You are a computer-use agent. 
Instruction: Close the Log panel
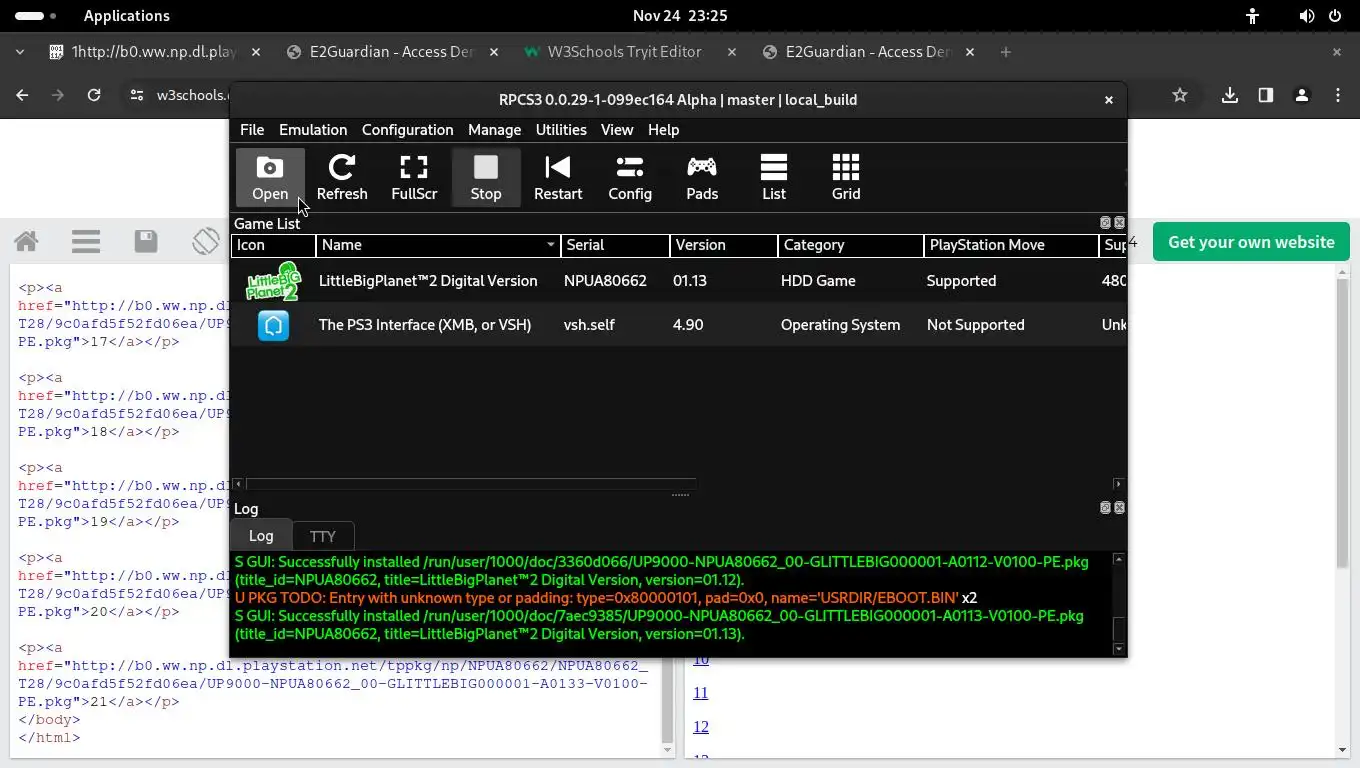(x=1119, y=508)
